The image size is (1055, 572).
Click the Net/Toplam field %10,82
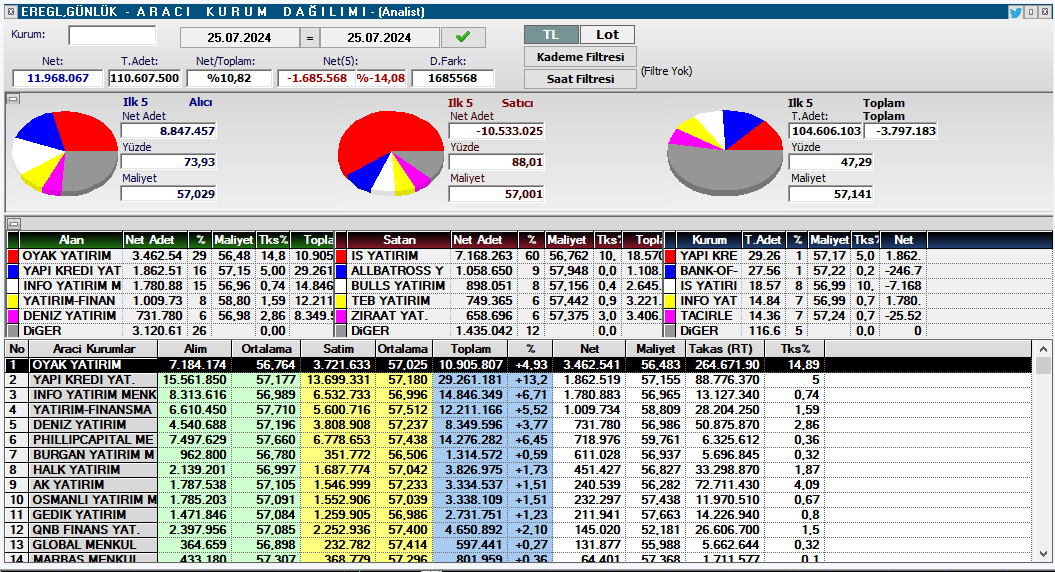tap(229, 78)
